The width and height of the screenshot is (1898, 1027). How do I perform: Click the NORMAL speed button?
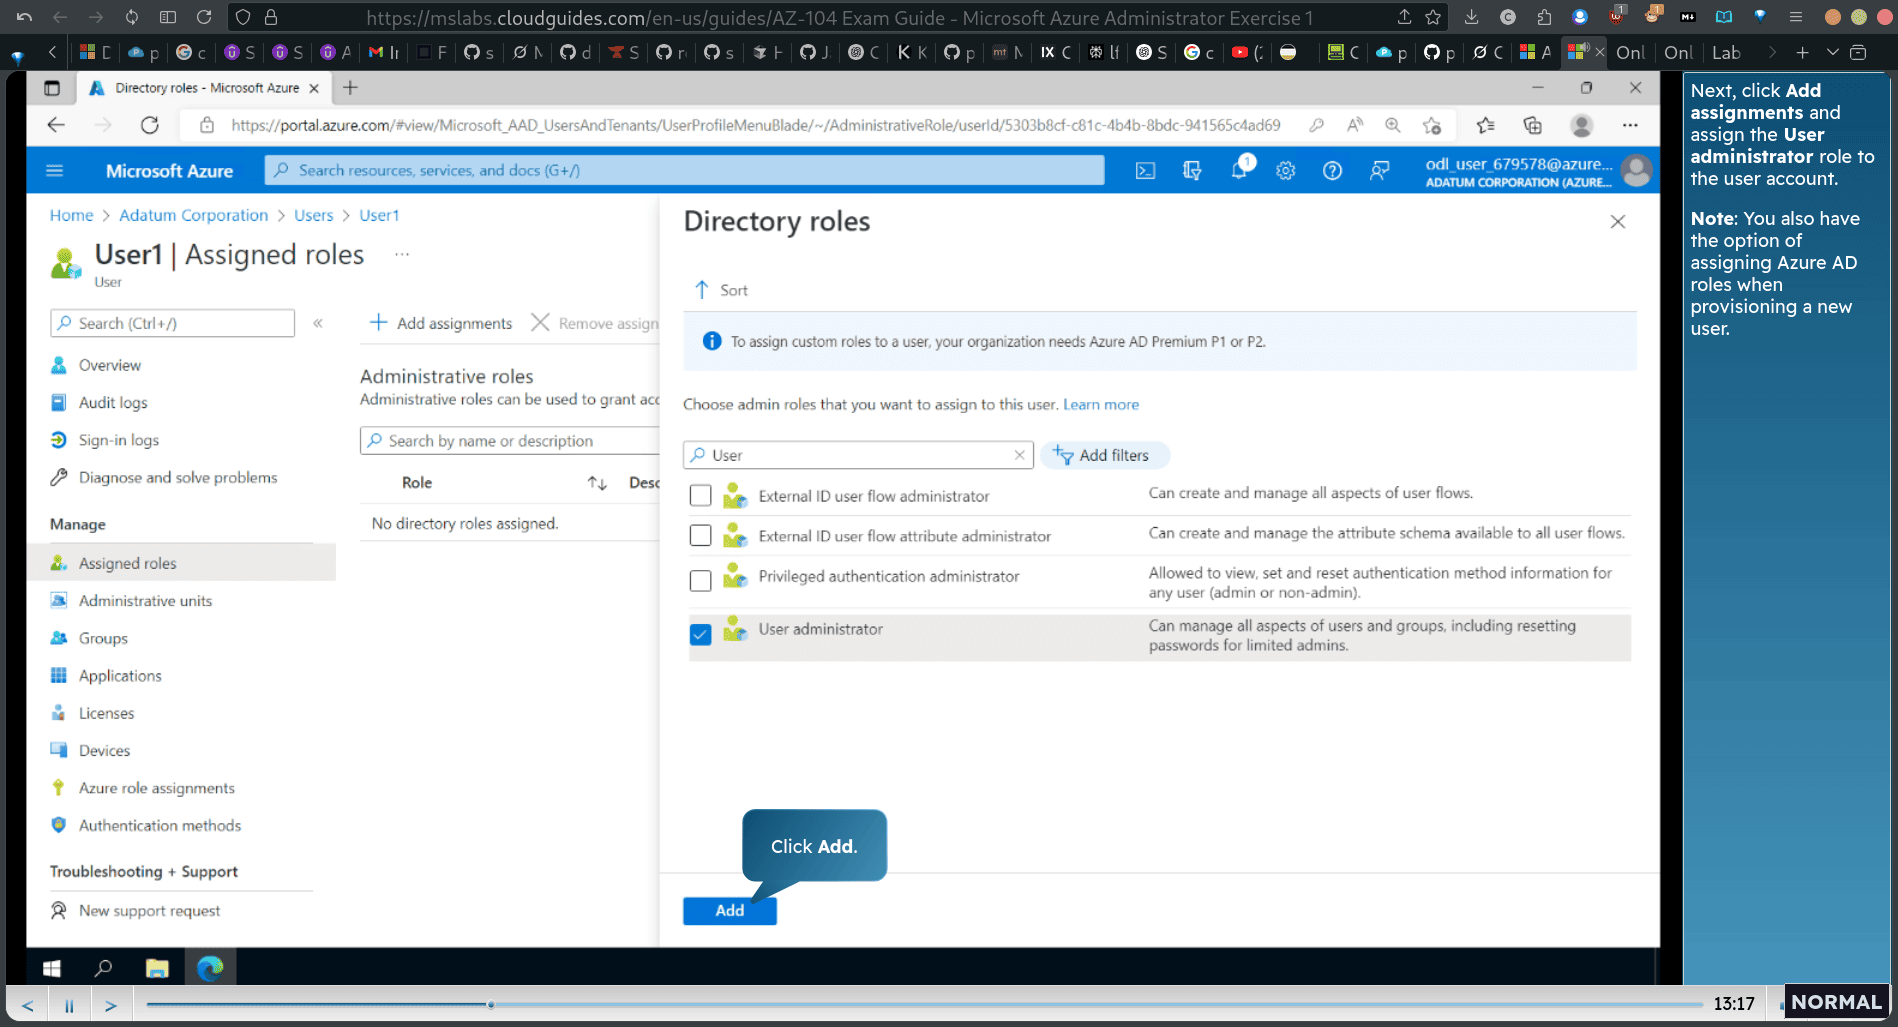click(x=1836, y=1002)
